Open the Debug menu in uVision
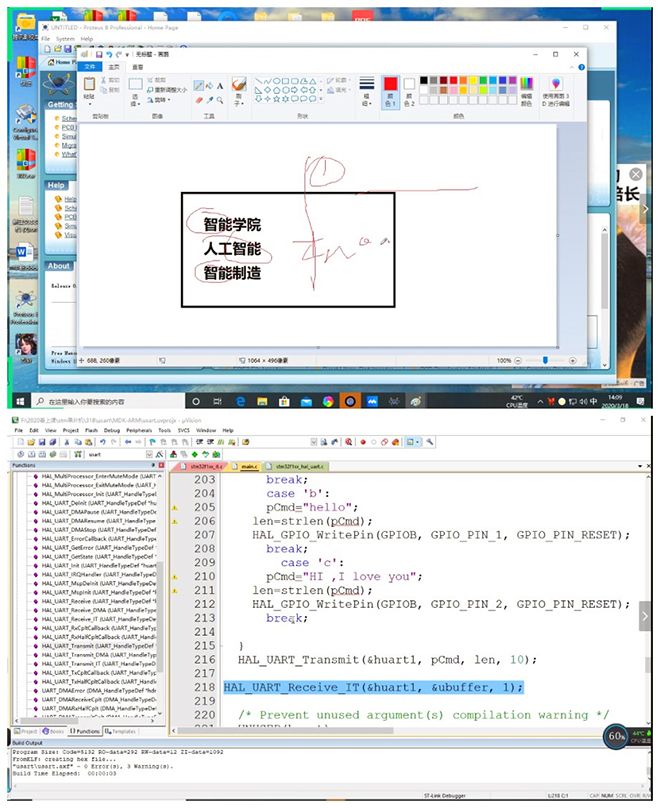The width and height of the screenshot is (660, 808). (112, 430)
